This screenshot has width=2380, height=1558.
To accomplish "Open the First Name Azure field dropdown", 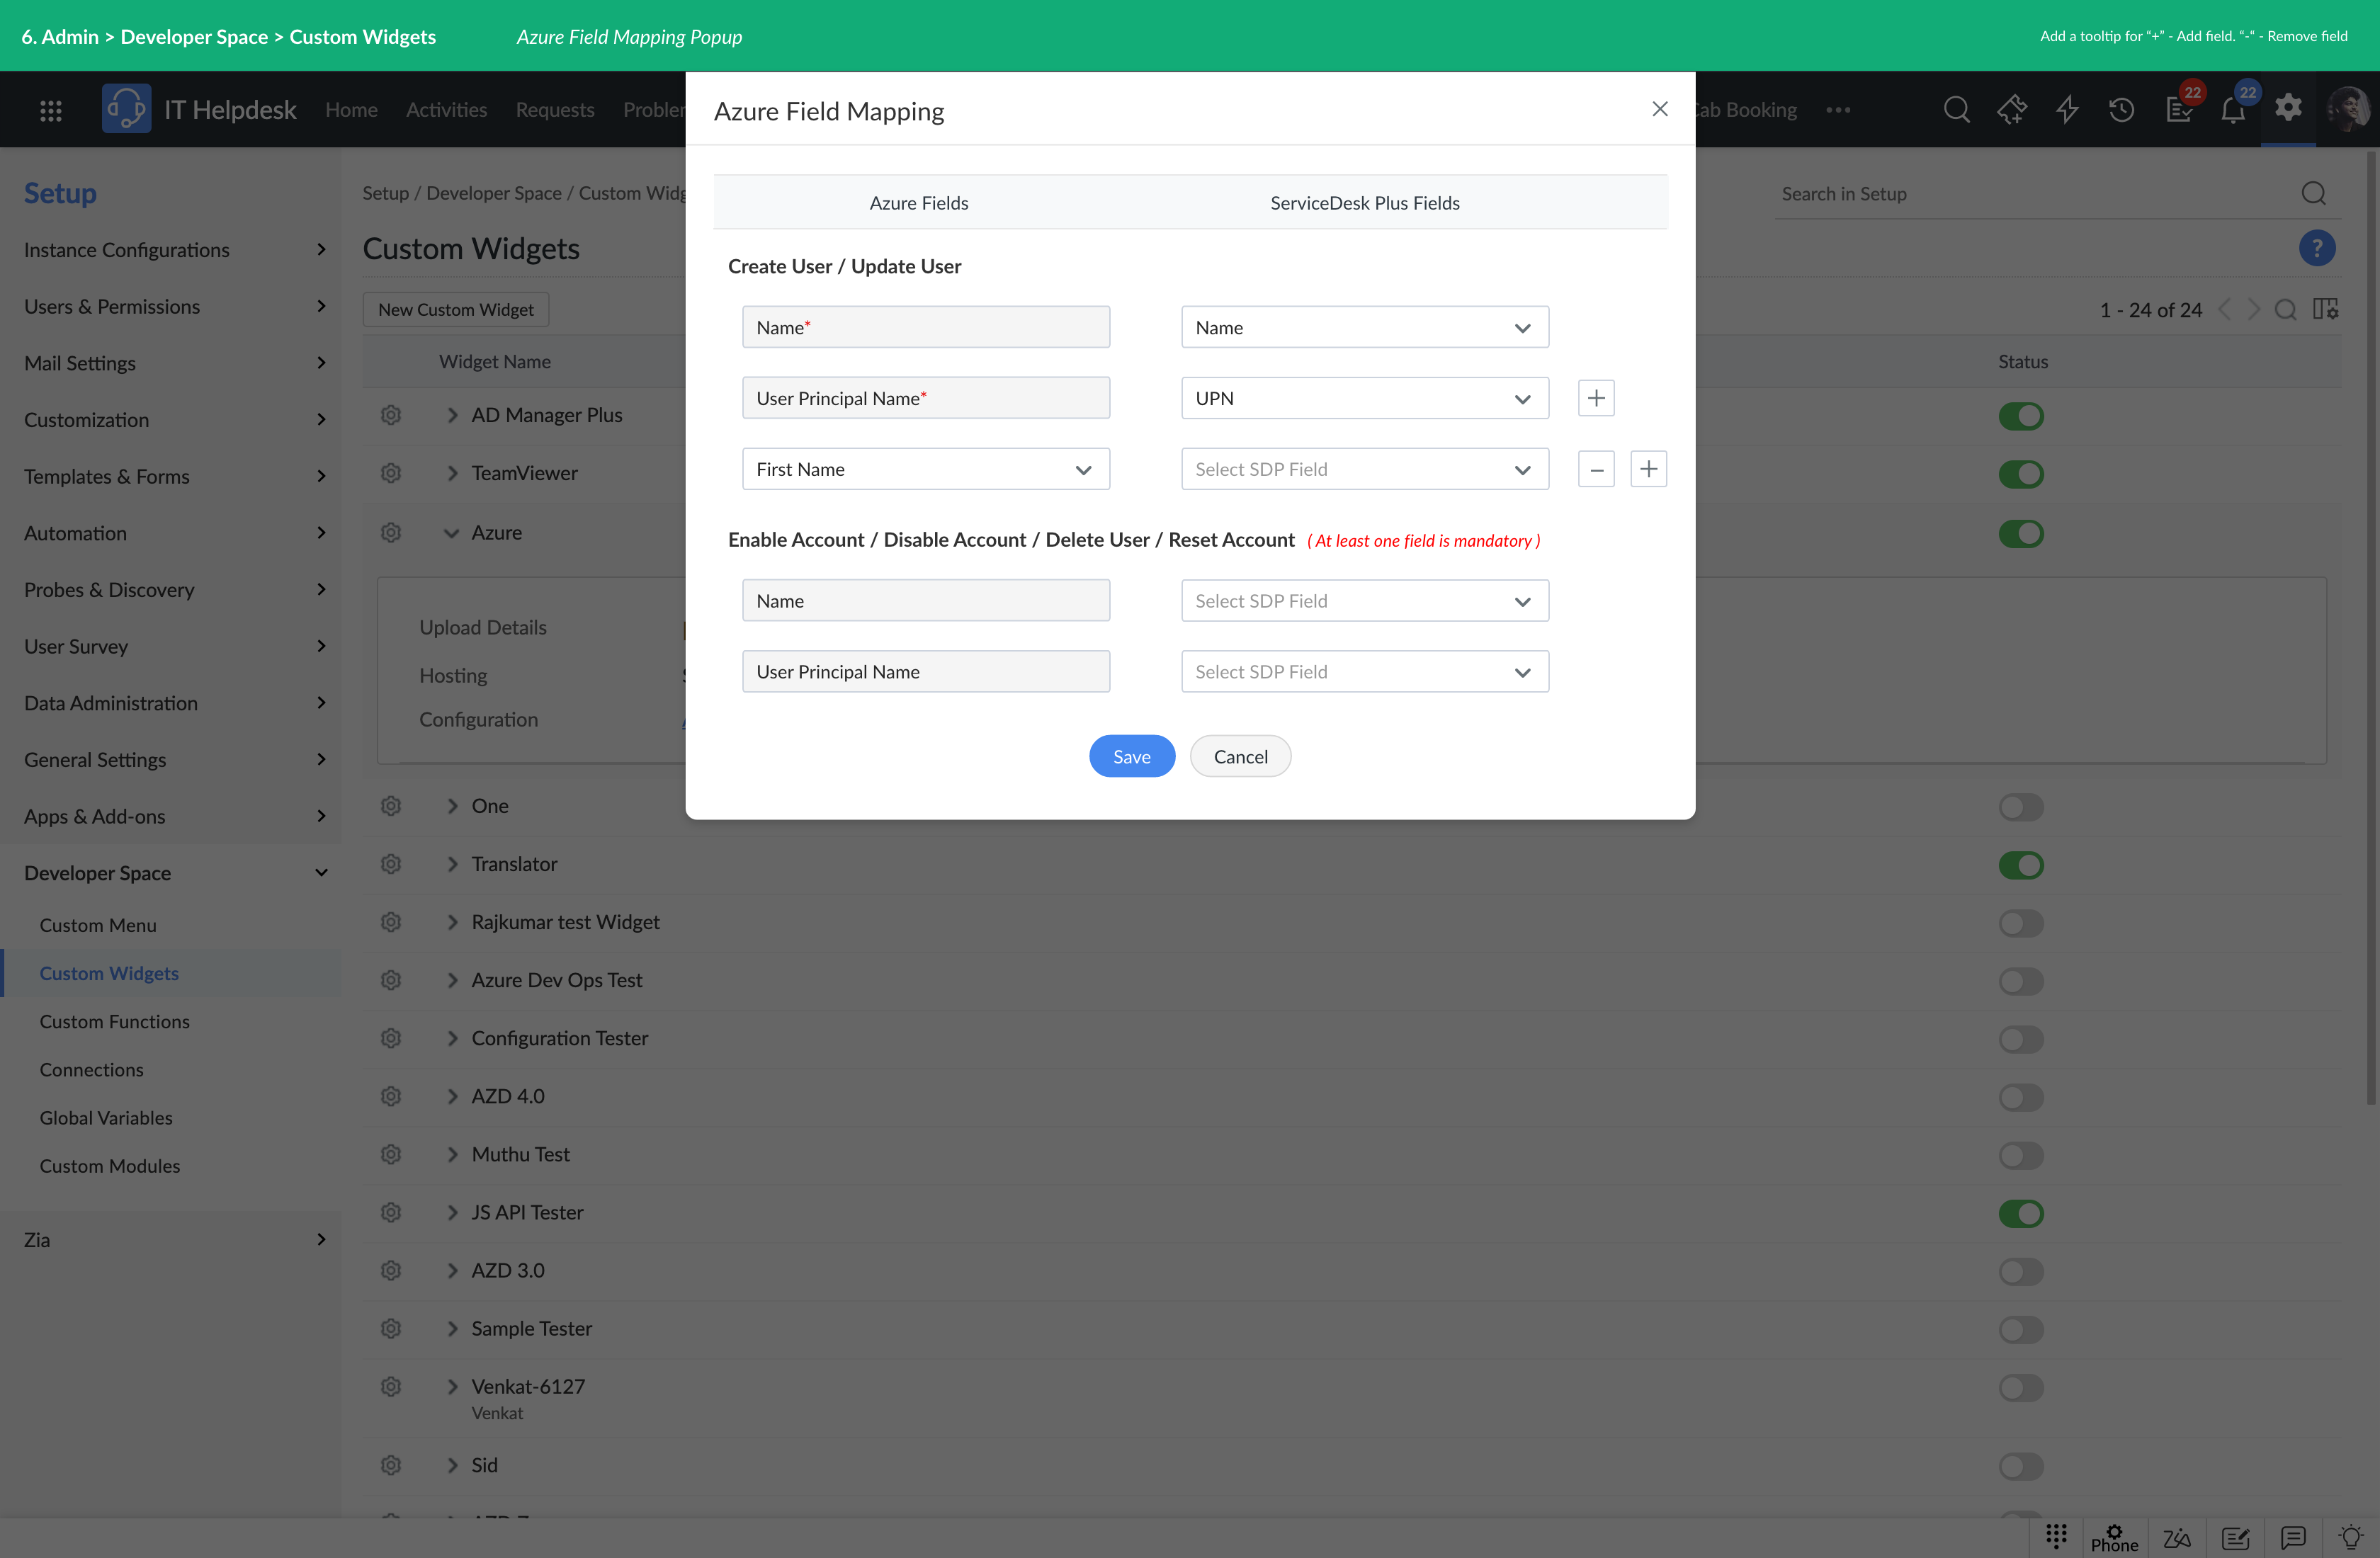I will [925, 469].
